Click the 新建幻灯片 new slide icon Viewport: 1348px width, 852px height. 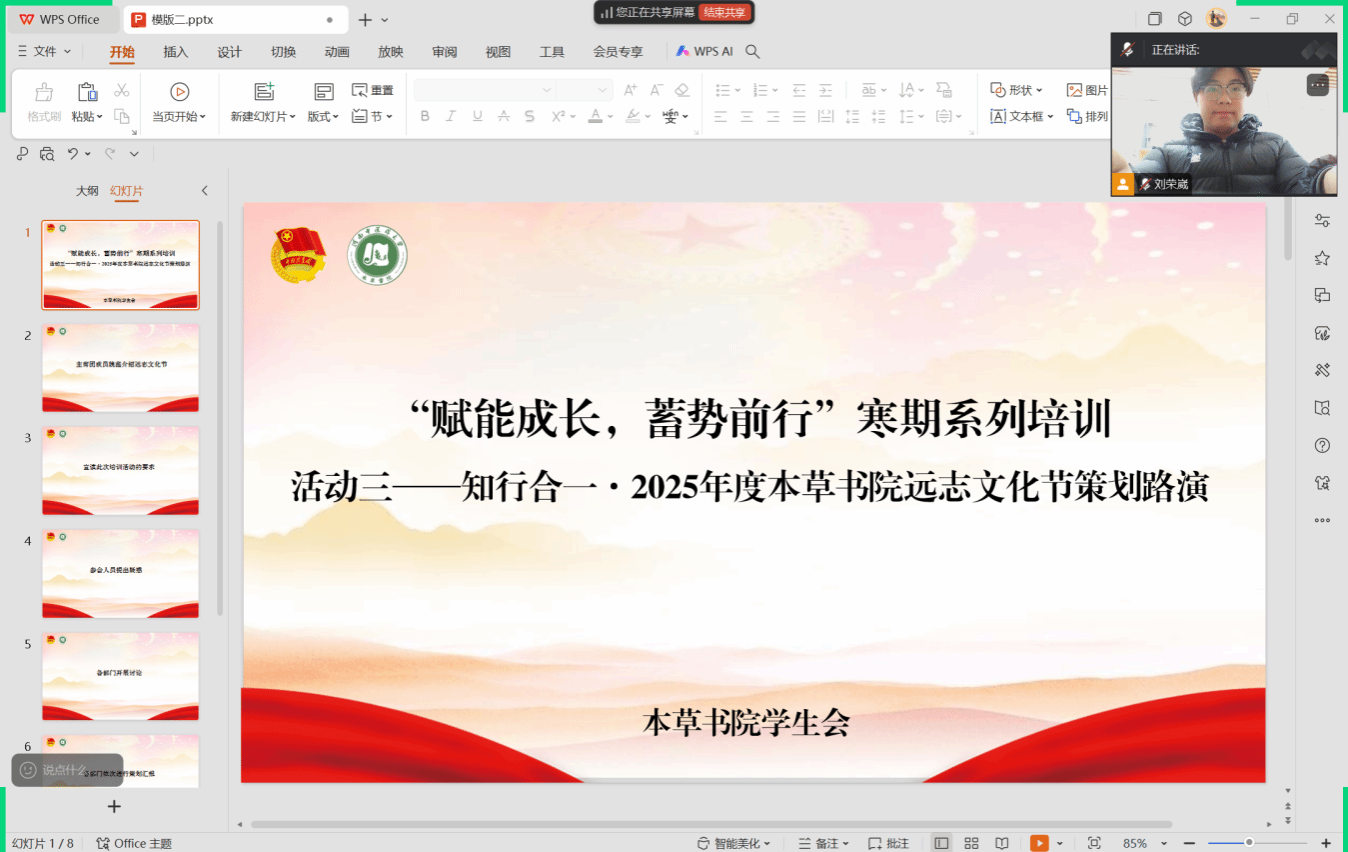coord(264,92)
